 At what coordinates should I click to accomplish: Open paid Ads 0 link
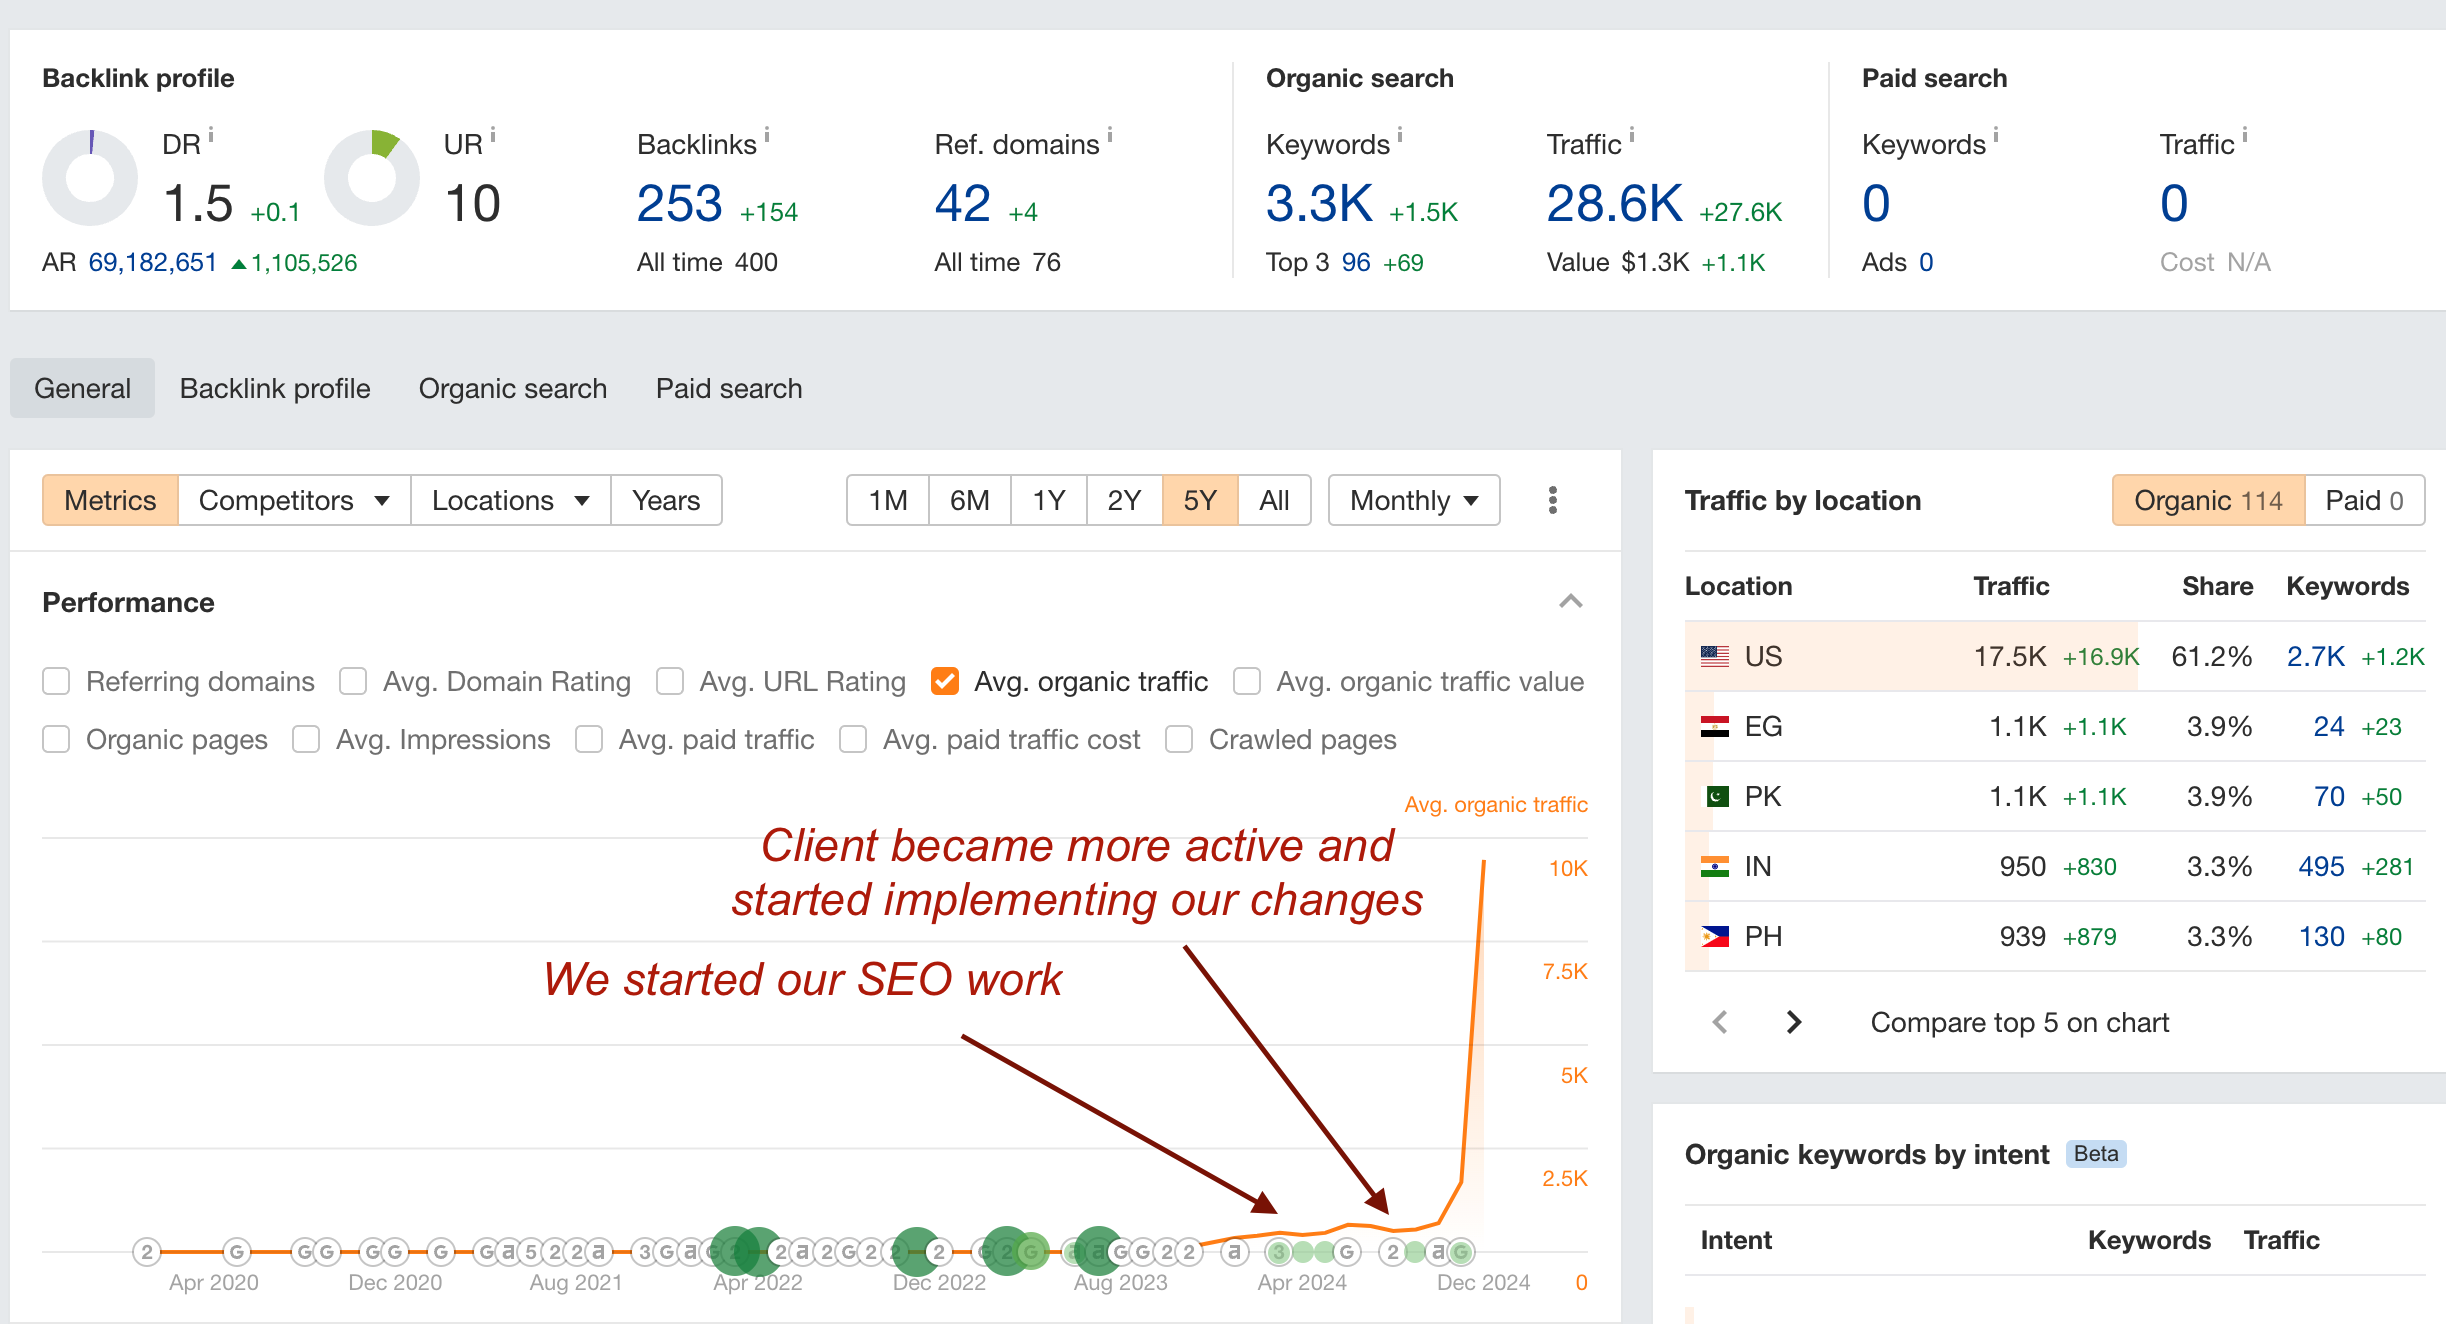click(1926, 263)
